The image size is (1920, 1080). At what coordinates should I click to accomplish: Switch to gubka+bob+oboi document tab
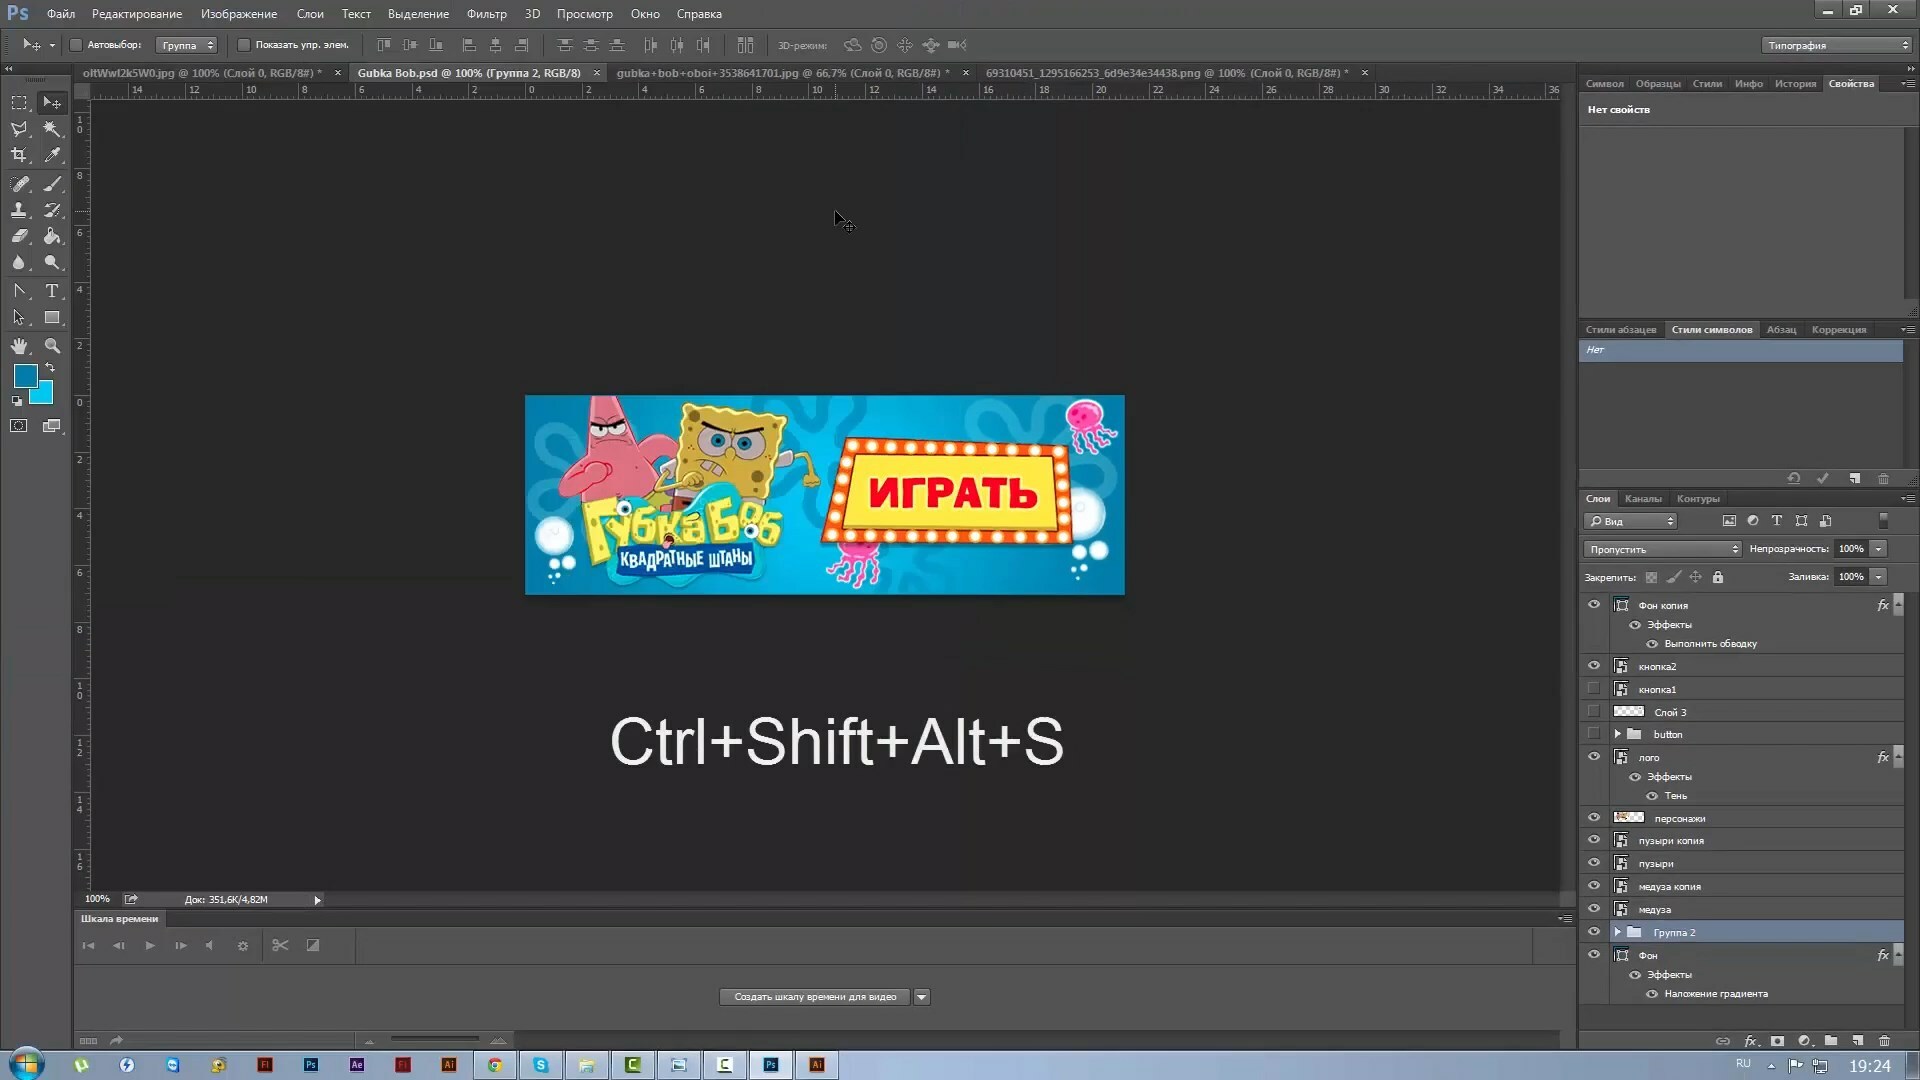coord(783,73)
